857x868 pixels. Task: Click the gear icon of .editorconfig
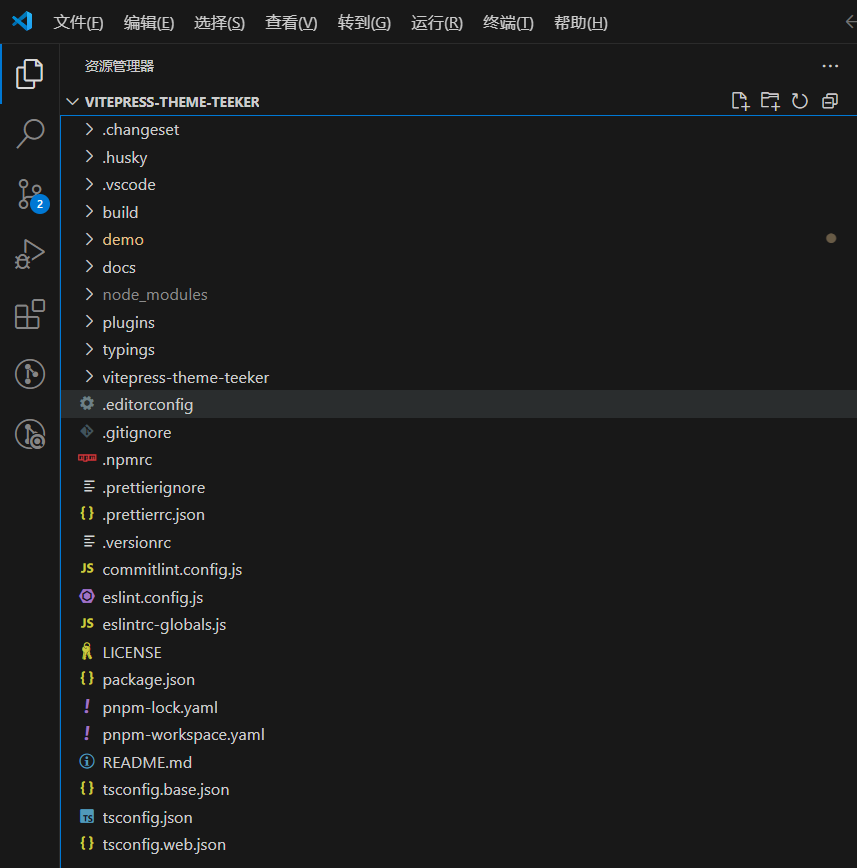tap(87, 404)
